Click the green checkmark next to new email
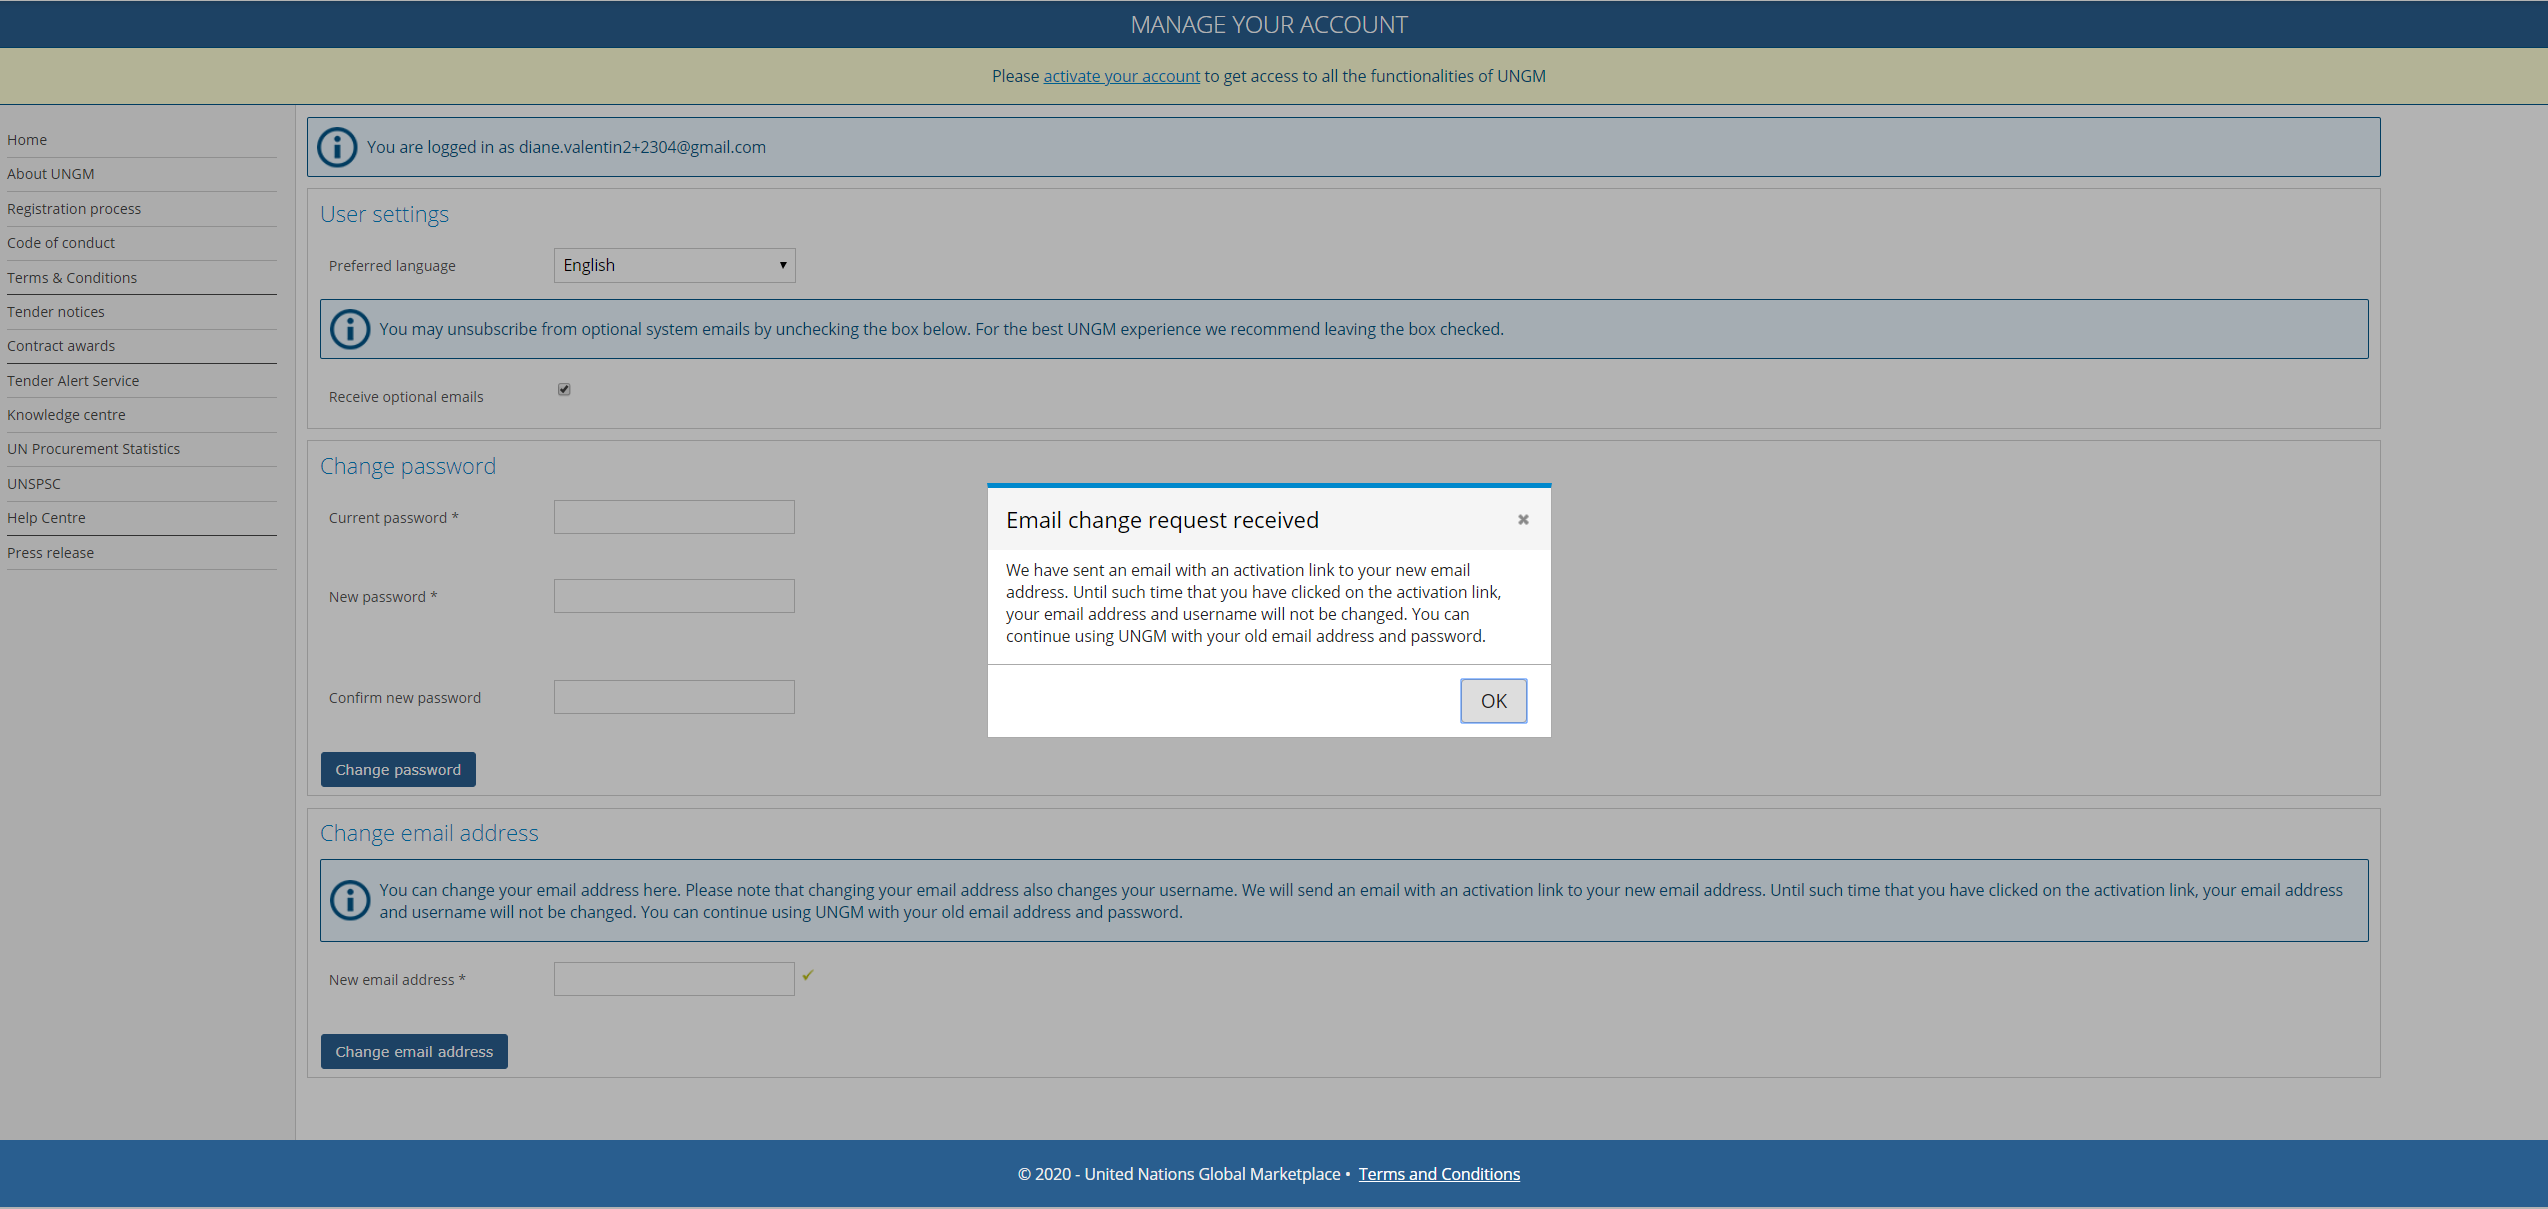Screen dimensions: 2548x1209 point(808,975)
